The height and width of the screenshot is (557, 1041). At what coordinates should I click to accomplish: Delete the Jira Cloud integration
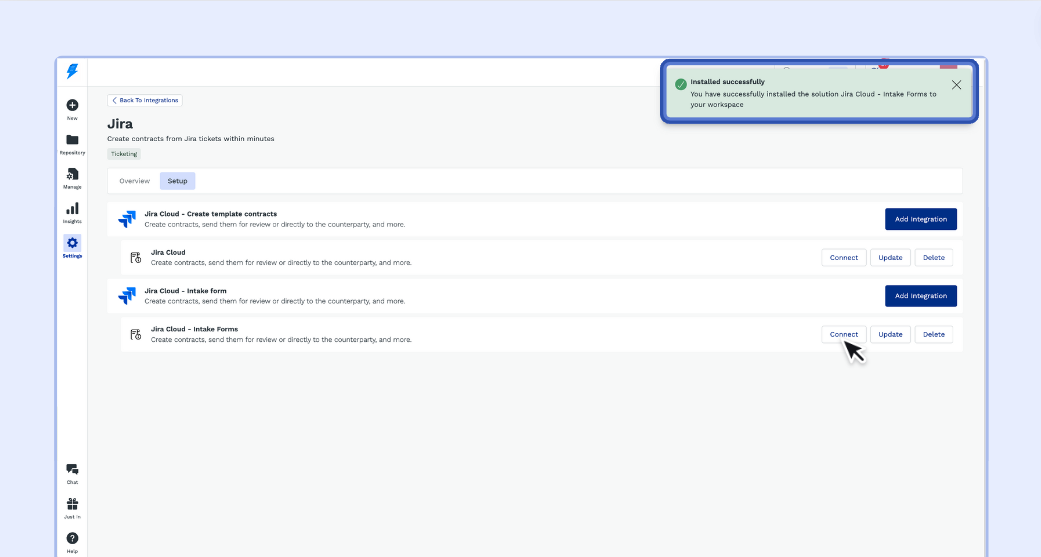pyautogui.click(x=933, y=258)
